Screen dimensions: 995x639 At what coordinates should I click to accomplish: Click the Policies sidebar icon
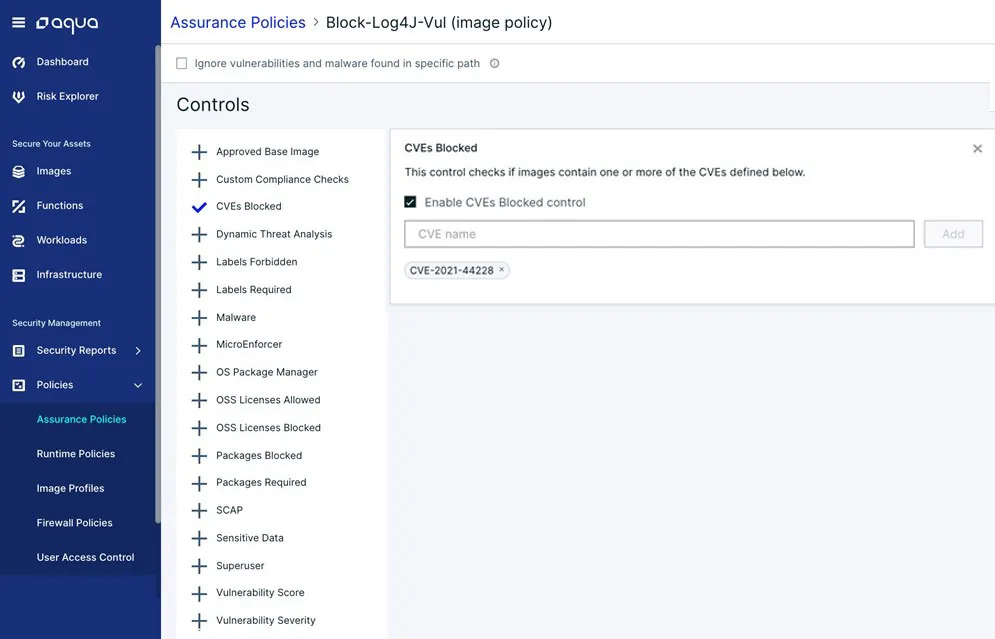(x=18, y=385)
